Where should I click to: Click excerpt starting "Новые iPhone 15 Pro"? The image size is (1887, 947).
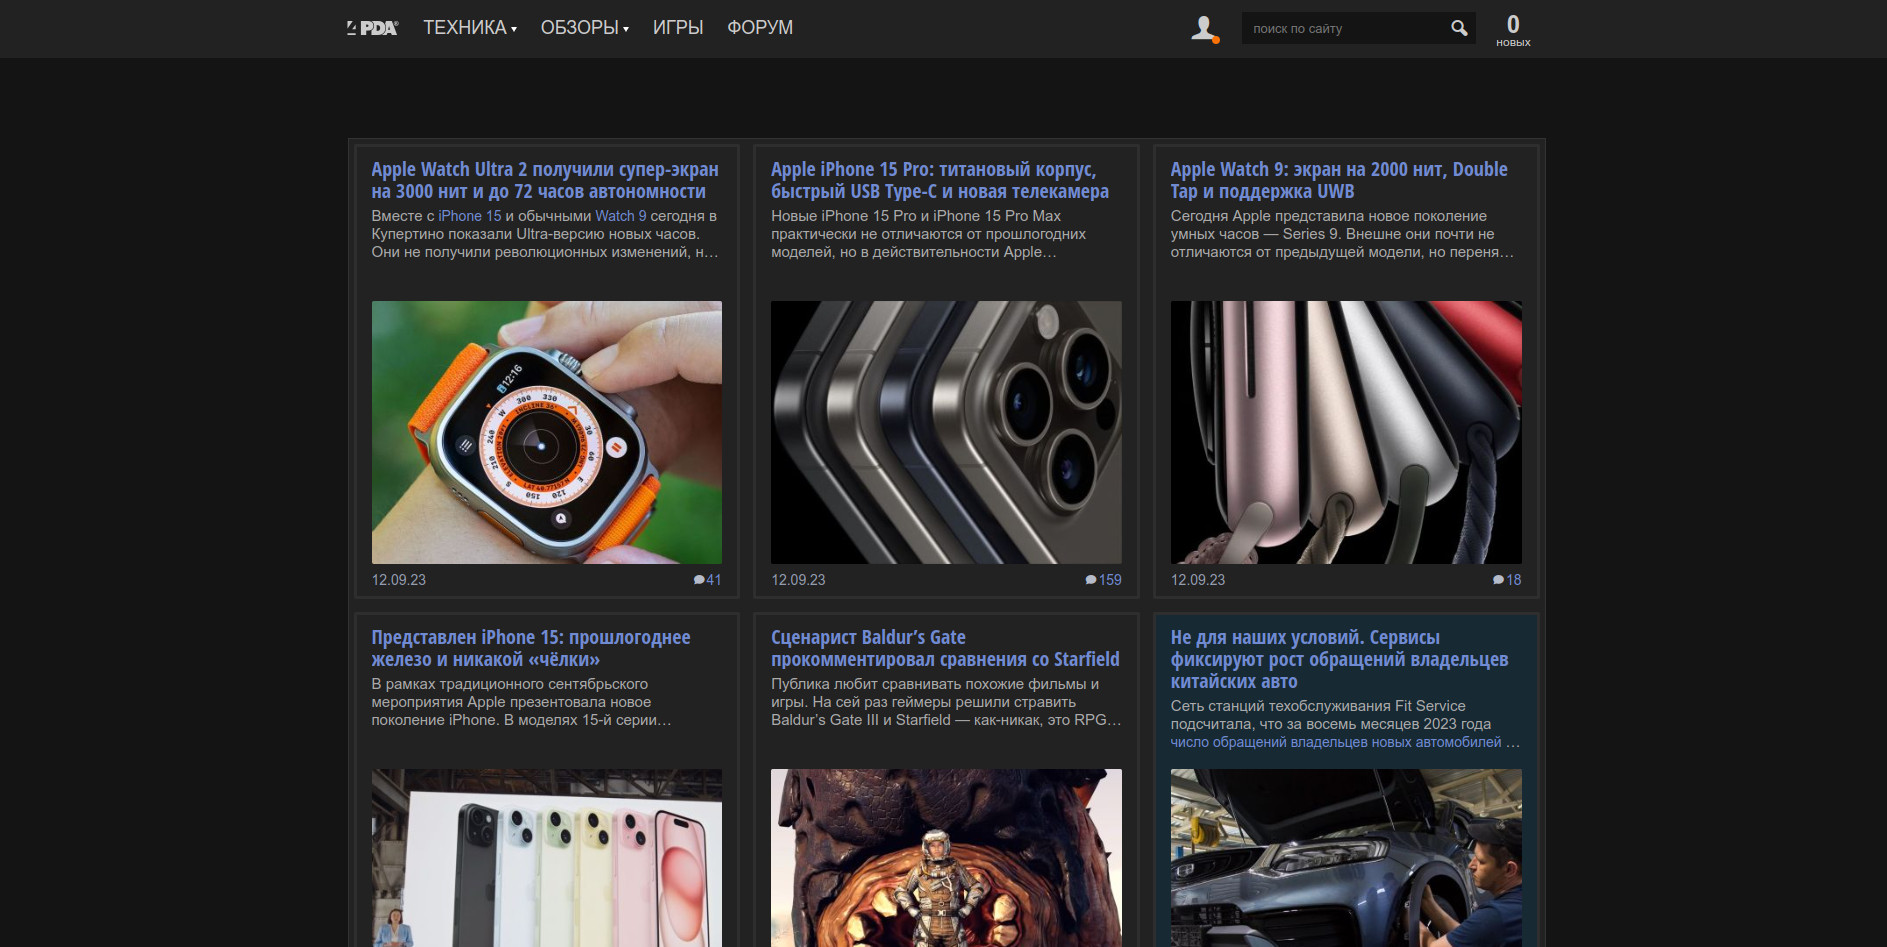929,234
